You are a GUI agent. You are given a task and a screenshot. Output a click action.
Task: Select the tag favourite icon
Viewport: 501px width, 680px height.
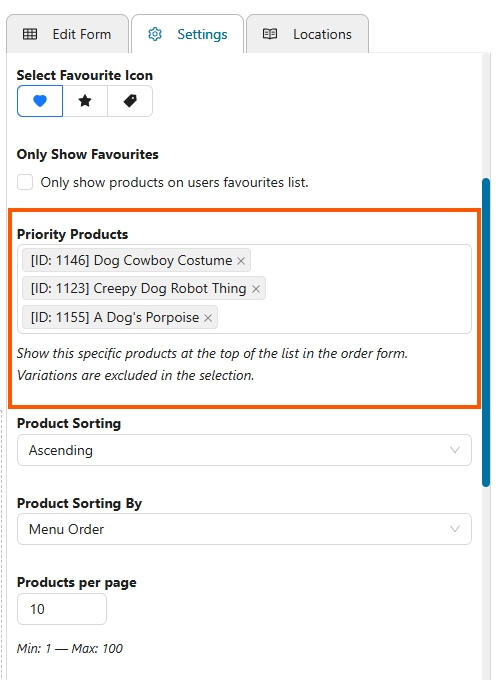coord(130,101)
